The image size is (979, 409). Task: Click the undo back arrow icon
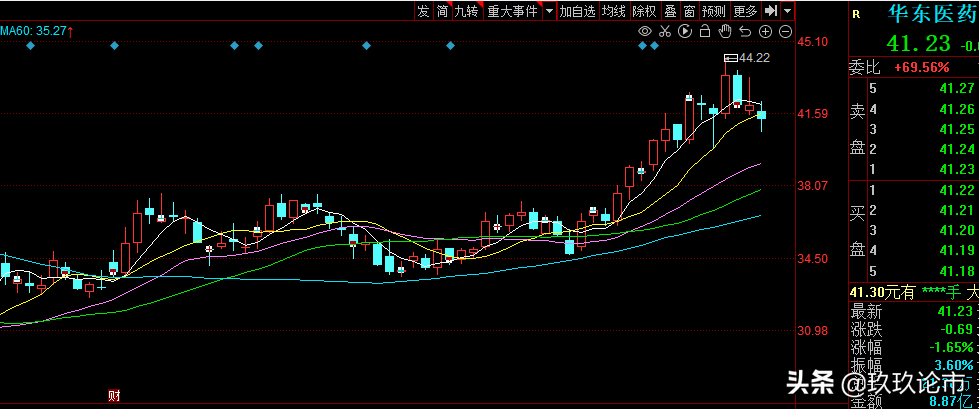(745, 31)
